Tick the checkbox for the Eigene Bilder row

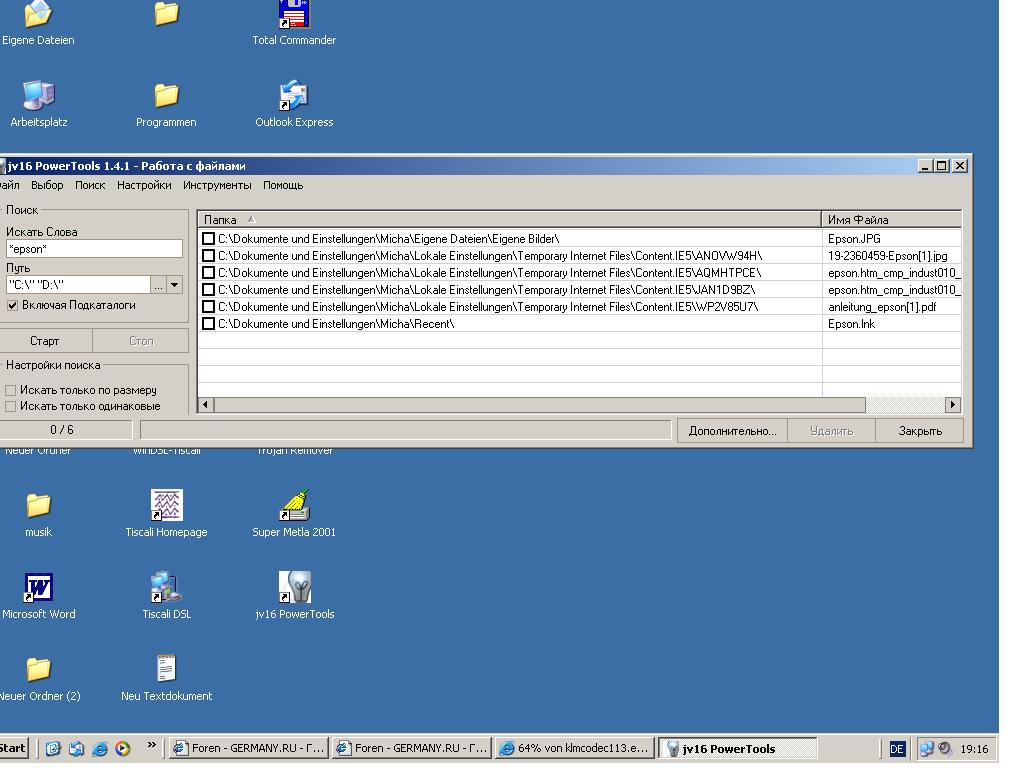(x=208, y=238)
